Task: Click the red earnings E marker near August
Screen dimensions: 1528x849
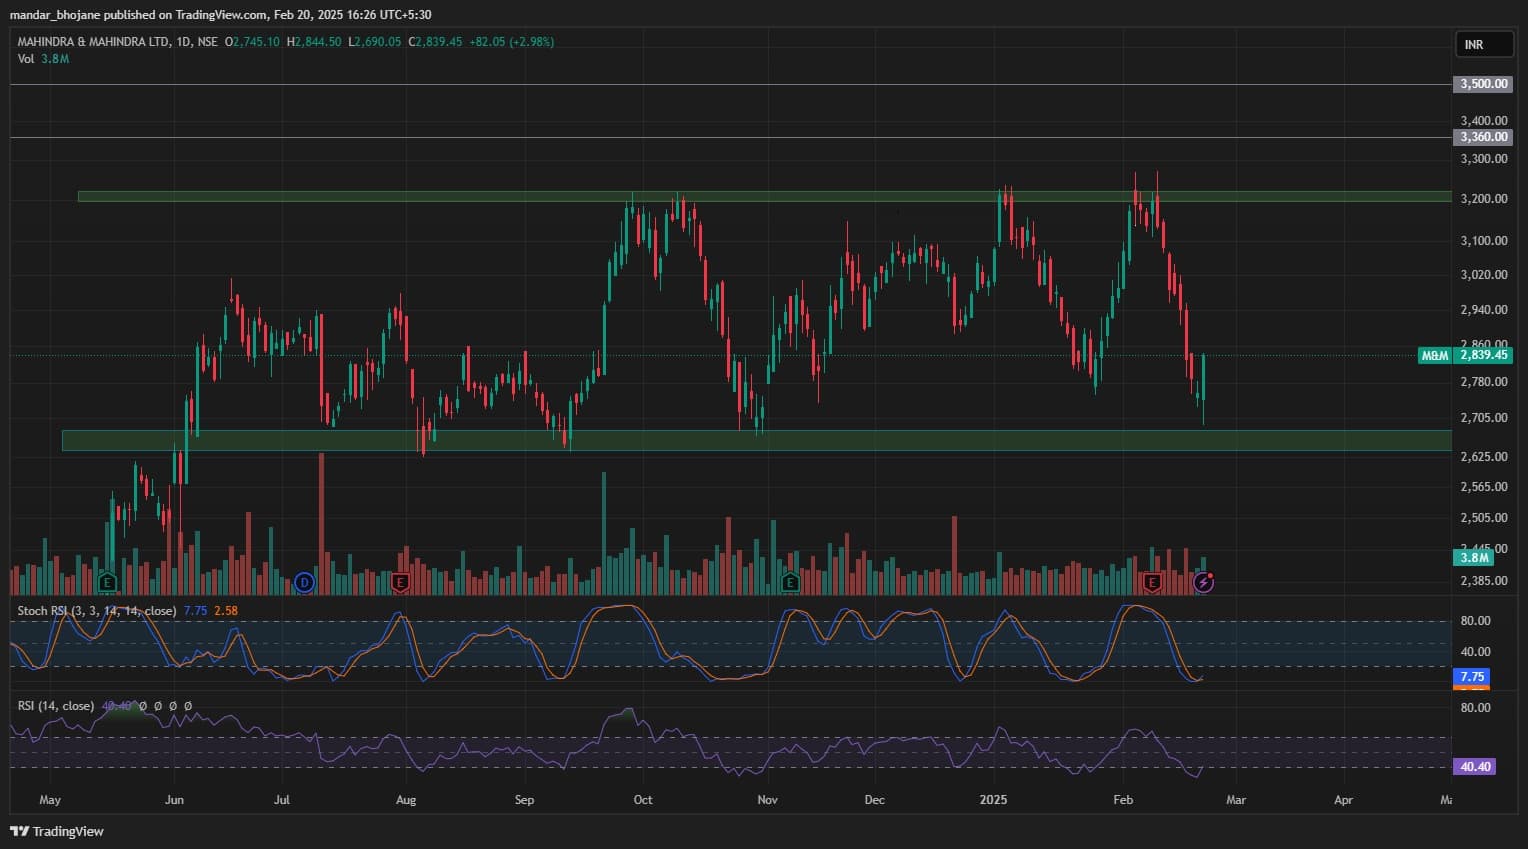Action: 401,582
